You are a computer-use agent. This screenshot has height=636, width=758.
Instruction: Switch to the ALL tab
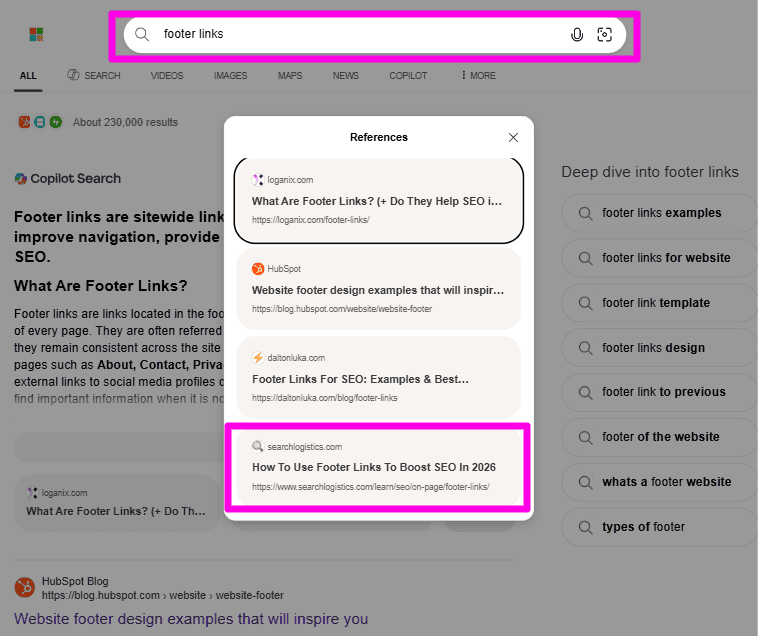28,76
